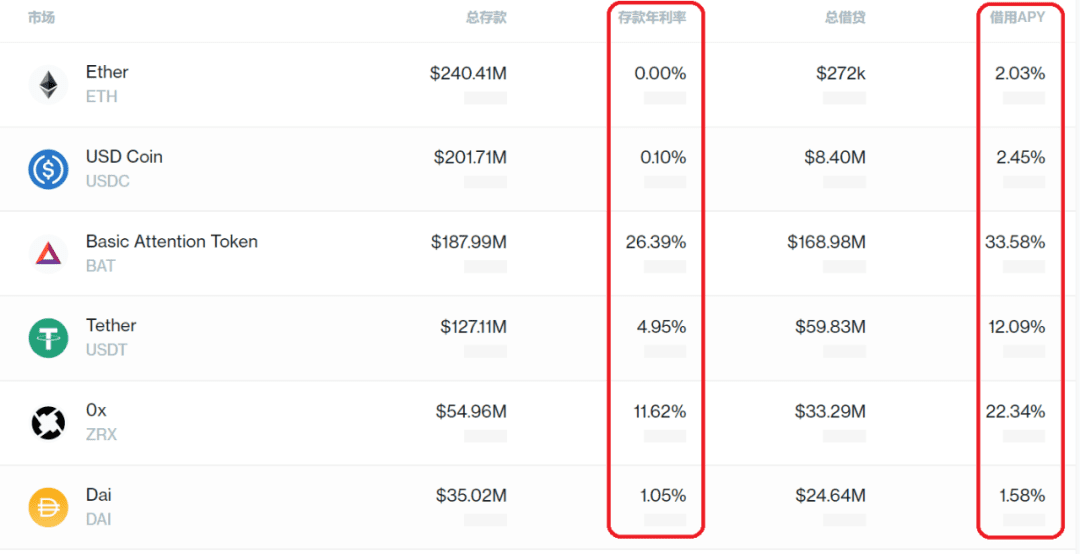Image resolution: width=1080 pixels, height=554 pixels.
Task: Sort by 存款年利率 column header
Action: tap(652, 18)
